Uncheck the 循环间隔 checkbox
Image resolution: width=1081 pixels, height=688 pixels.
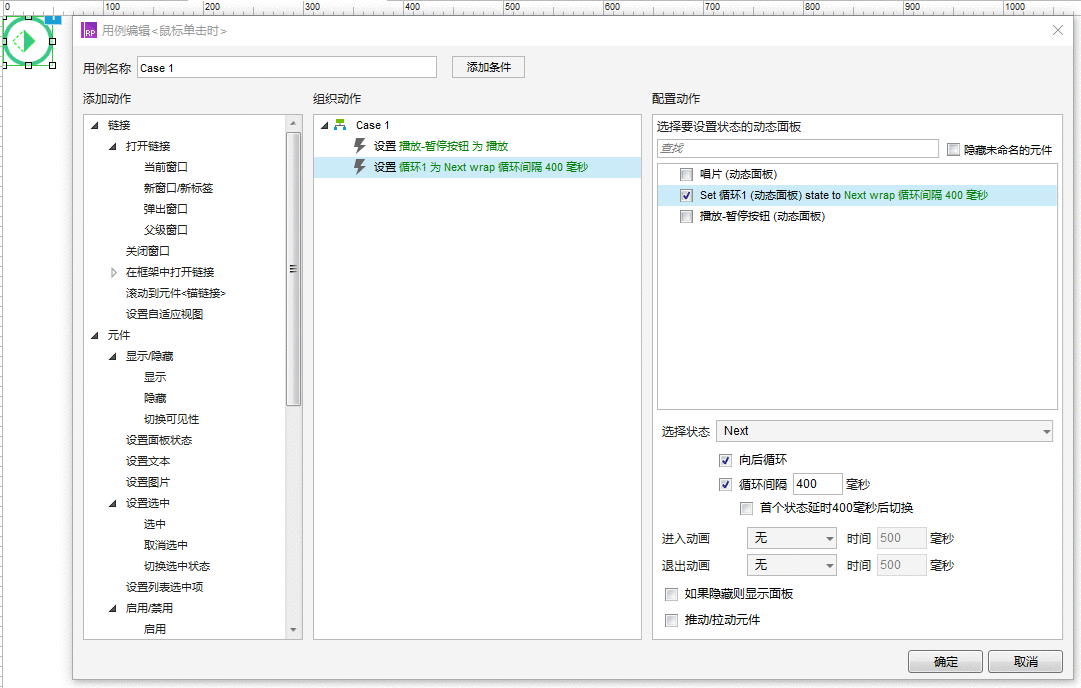[x=725, y=485]
